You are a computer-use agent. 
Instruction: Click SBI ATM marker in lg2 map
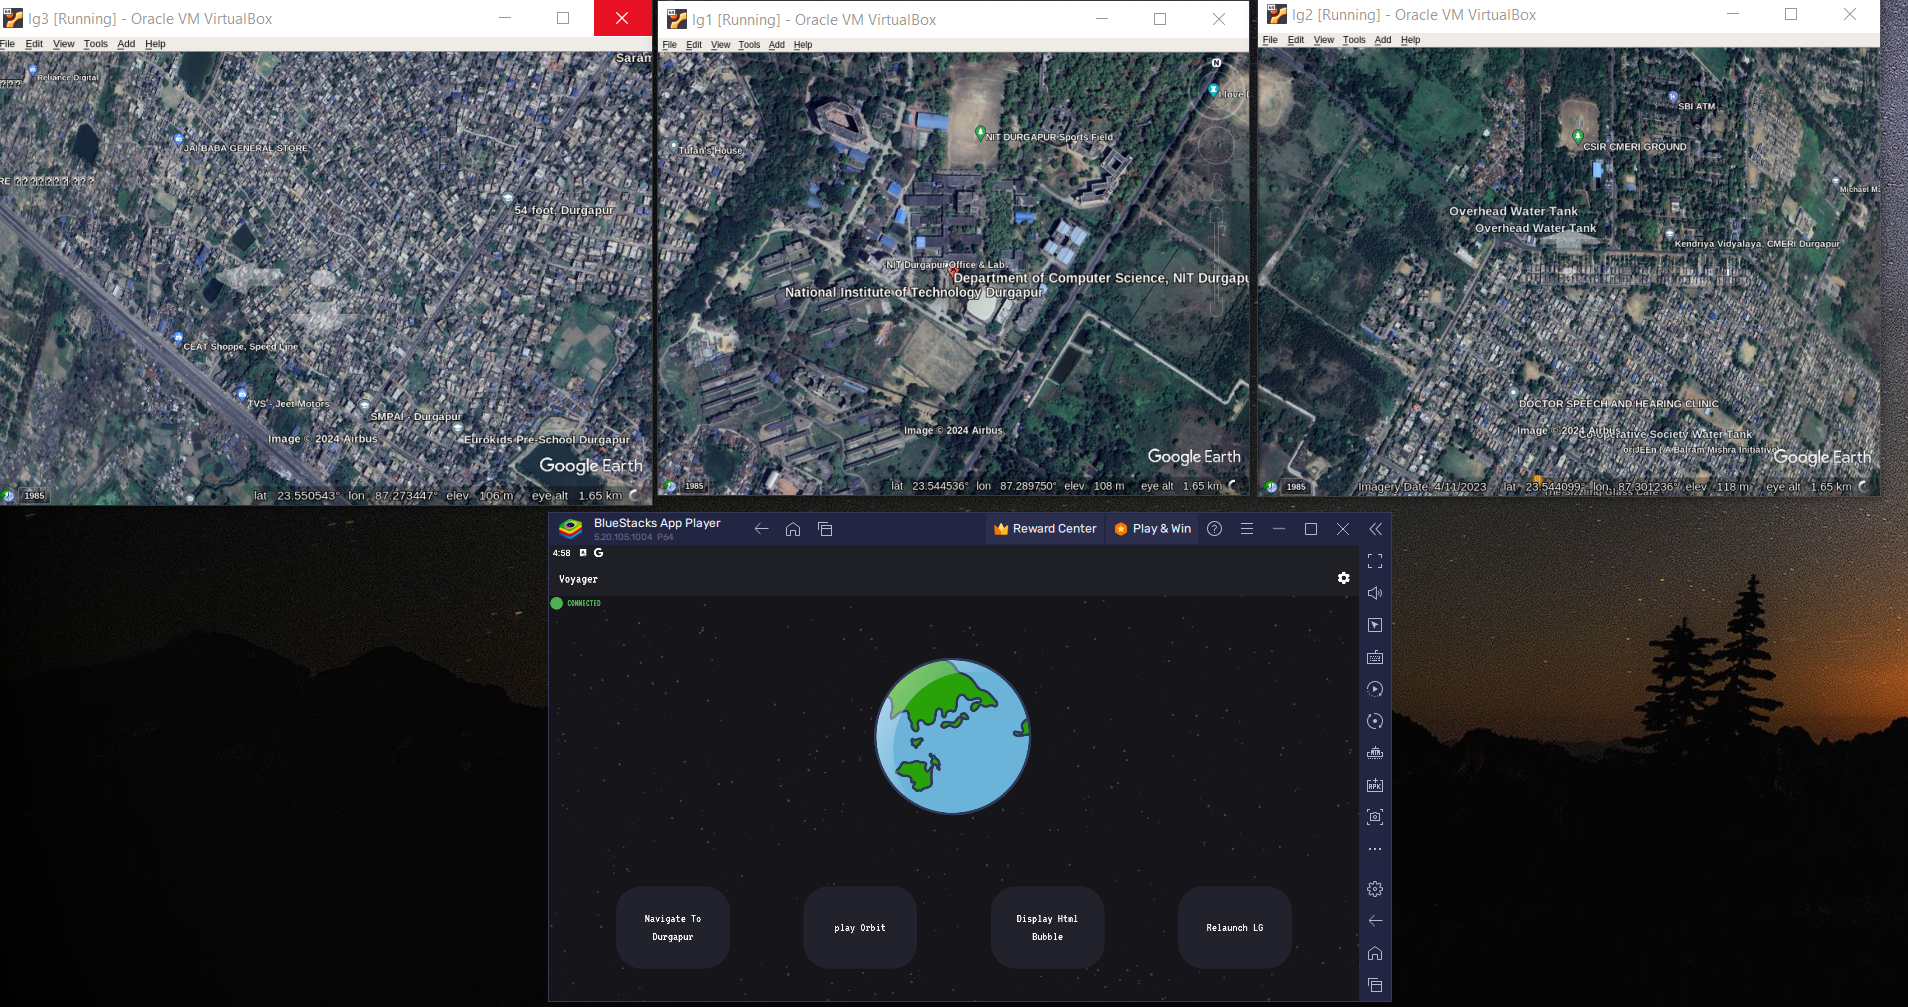(x=1673, y=98)
